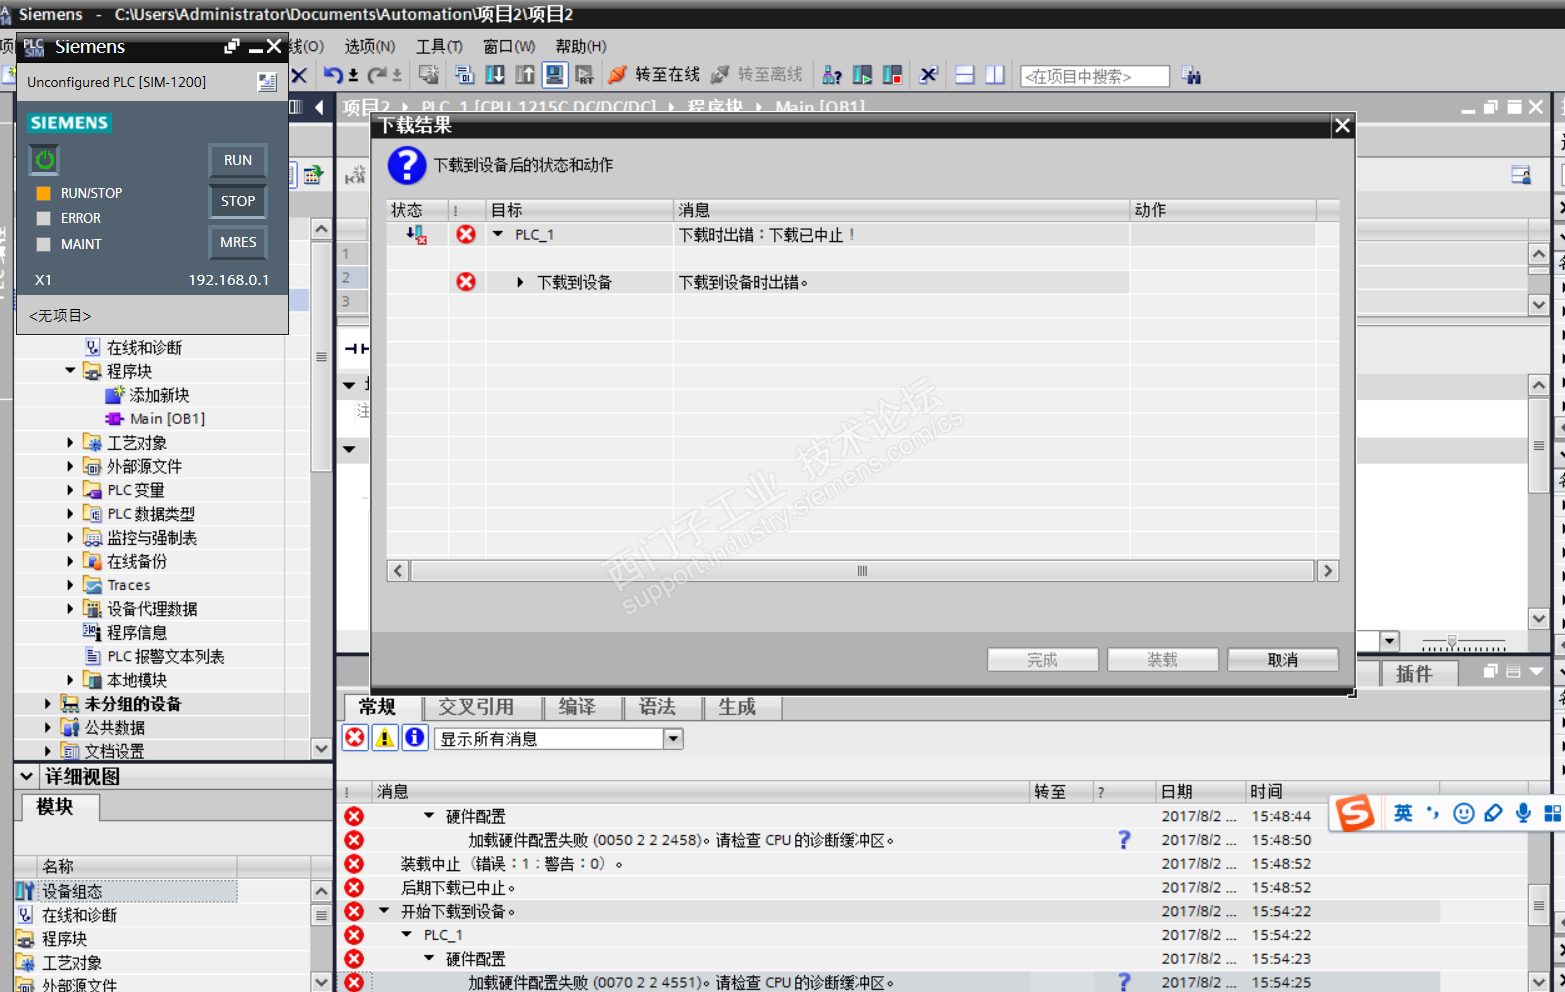The height and width of the screenshot is (992, 1565).
Task: Switch PLCSIM to project view icon
Action: click(x=267, y=82)
